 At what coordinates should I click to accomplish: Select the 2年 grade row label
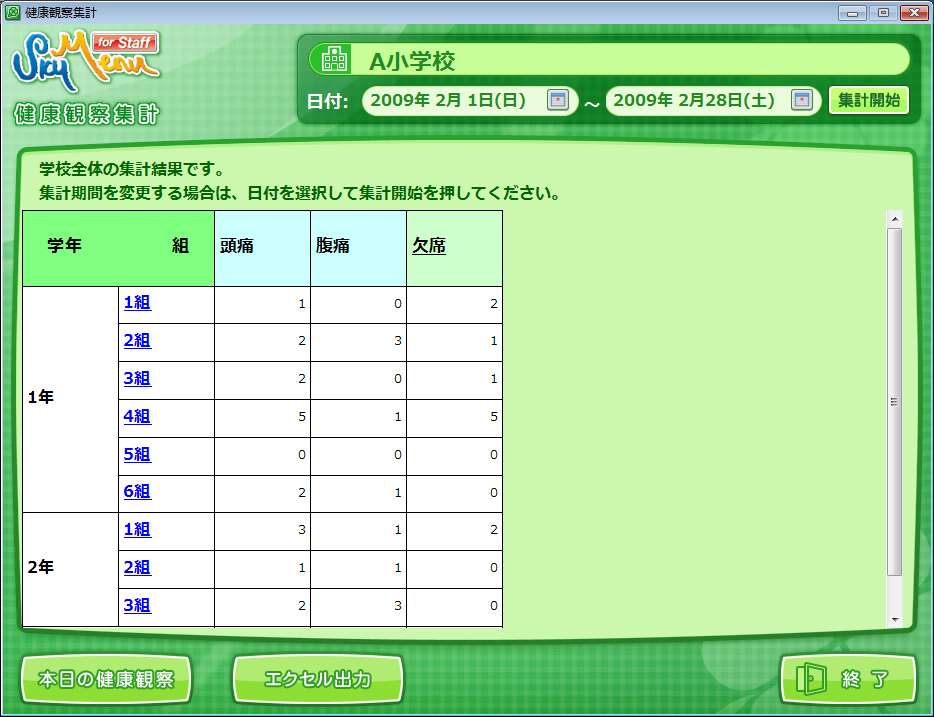pyautogui.click(x=41, y=567)
